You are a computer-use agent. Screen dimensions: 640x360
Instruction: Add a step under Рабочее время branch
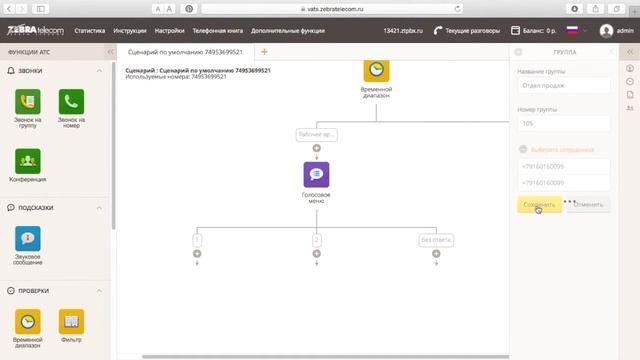tap(316, 148)
